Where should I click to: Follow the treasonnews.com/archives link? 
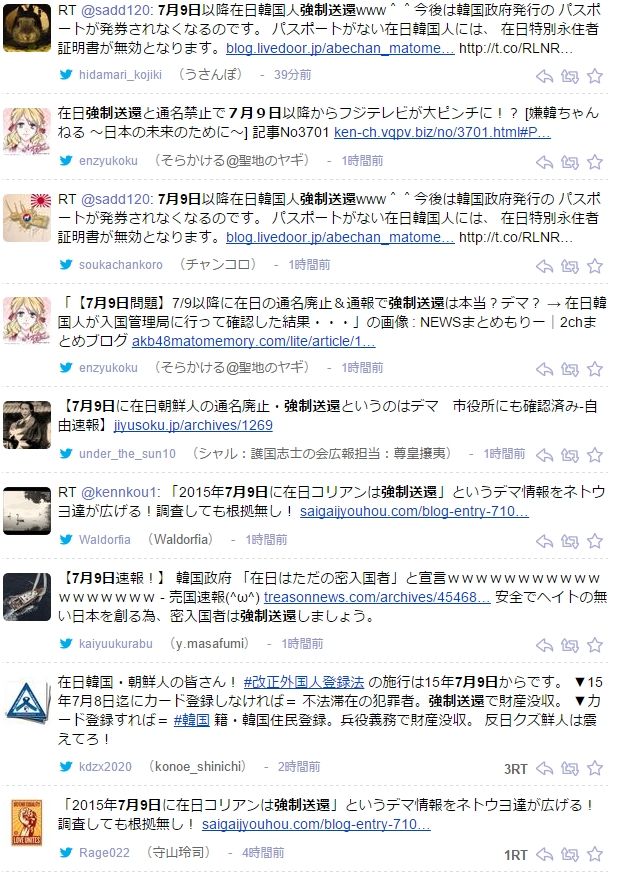(x=377, y=597)
